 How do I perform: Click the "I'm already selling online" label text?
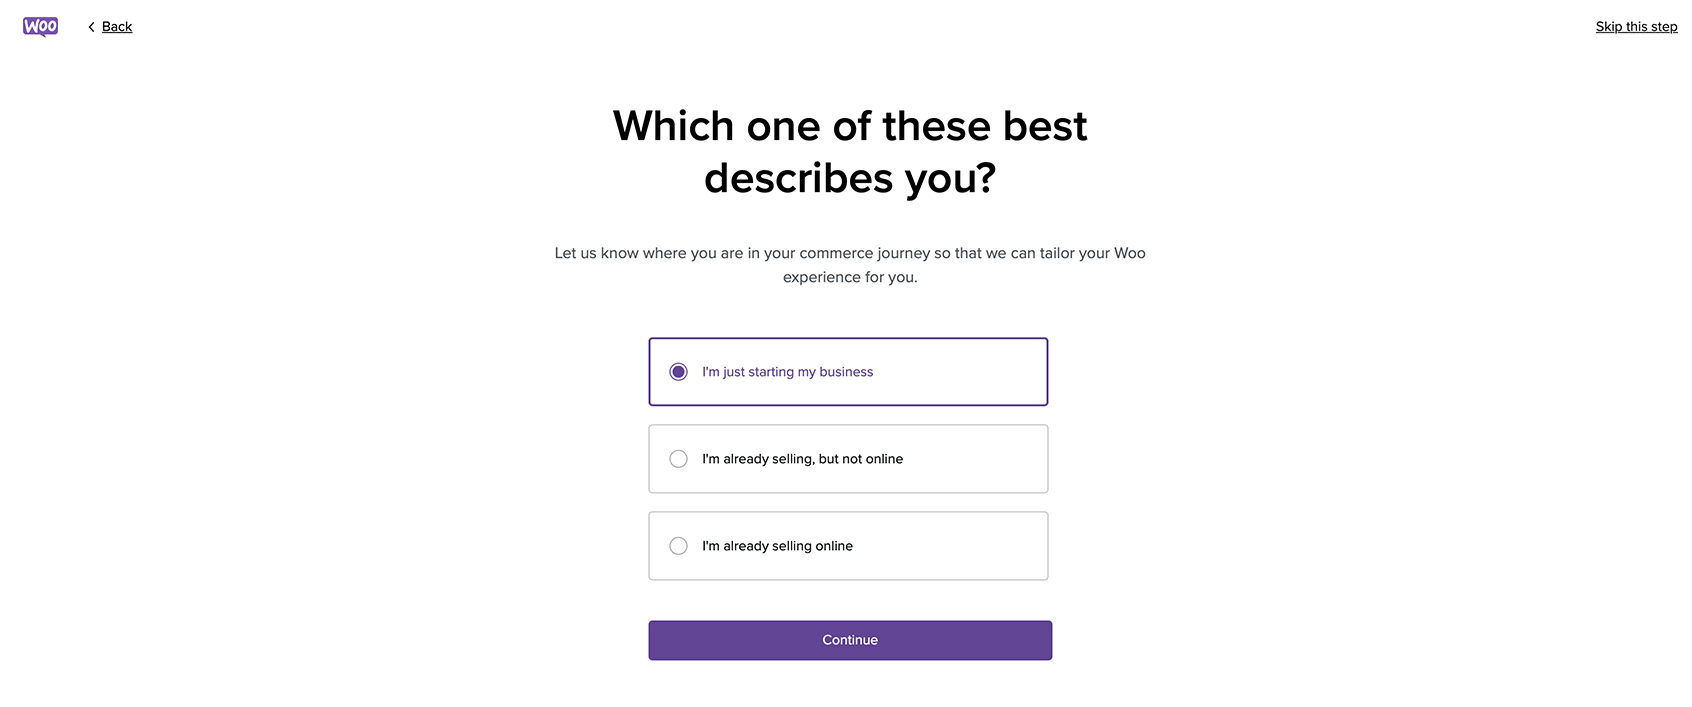[x=777, y=546]
